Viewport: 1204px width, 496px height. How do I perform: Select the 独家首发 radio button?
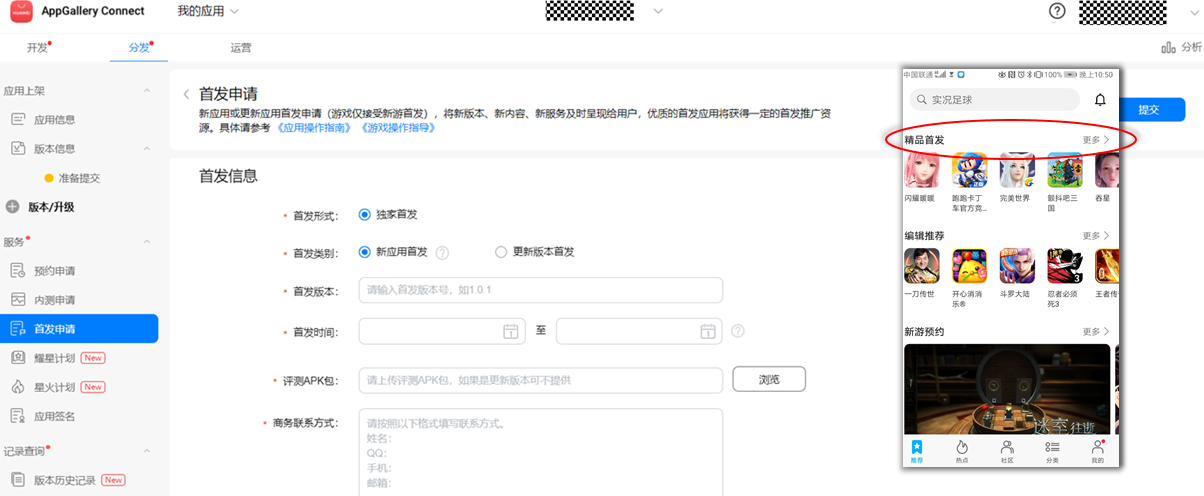click(x=364, y=215)
